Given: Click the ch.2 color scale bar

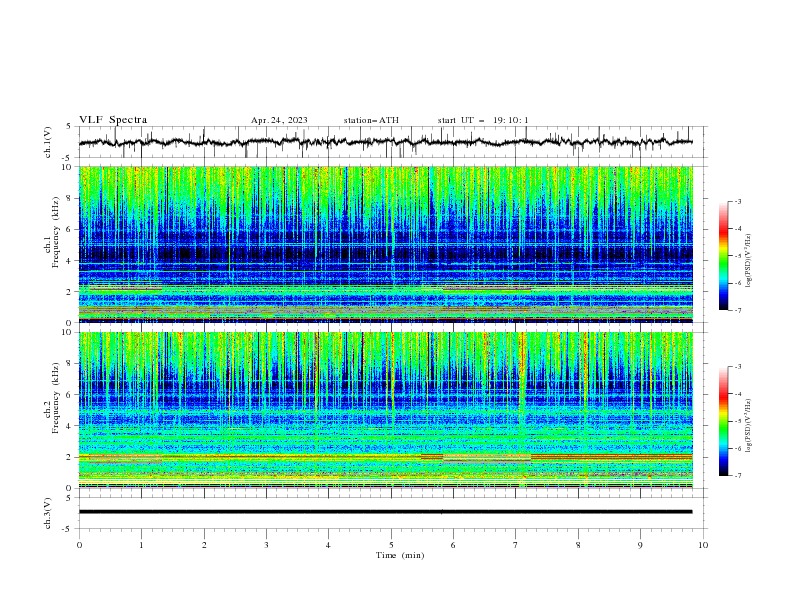Looking at the screenshot, I should 724,421.
